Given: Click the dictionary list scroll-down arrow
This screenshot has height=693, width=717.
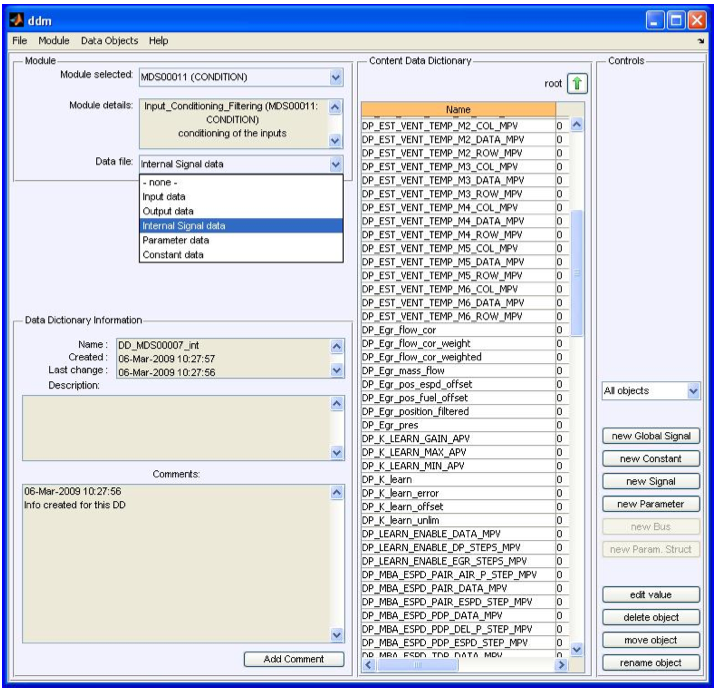Looking at the screenshot, I should point(577,650).
